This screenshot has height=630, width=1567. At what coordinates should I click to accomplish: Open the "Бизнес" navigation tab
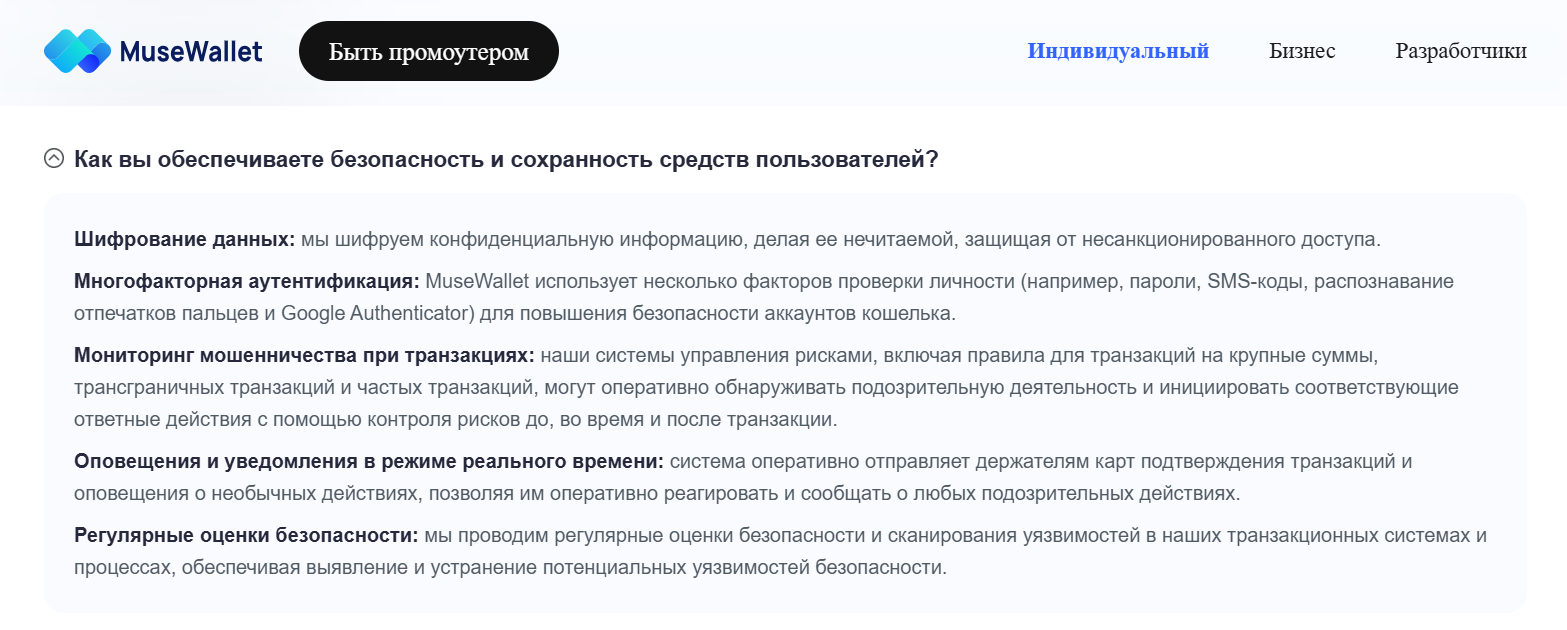pyautogui.click(x=1302, y=51)
